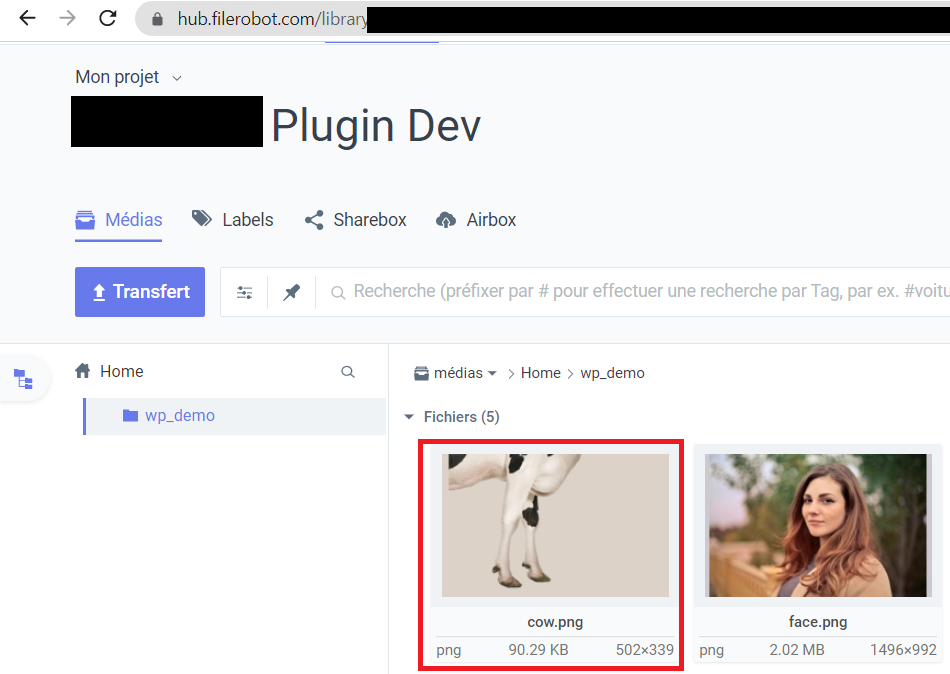The height and width of the screenshot is (674, 950).
Task: Toggle the folder tree panel icon
Action: coord(24,379)
